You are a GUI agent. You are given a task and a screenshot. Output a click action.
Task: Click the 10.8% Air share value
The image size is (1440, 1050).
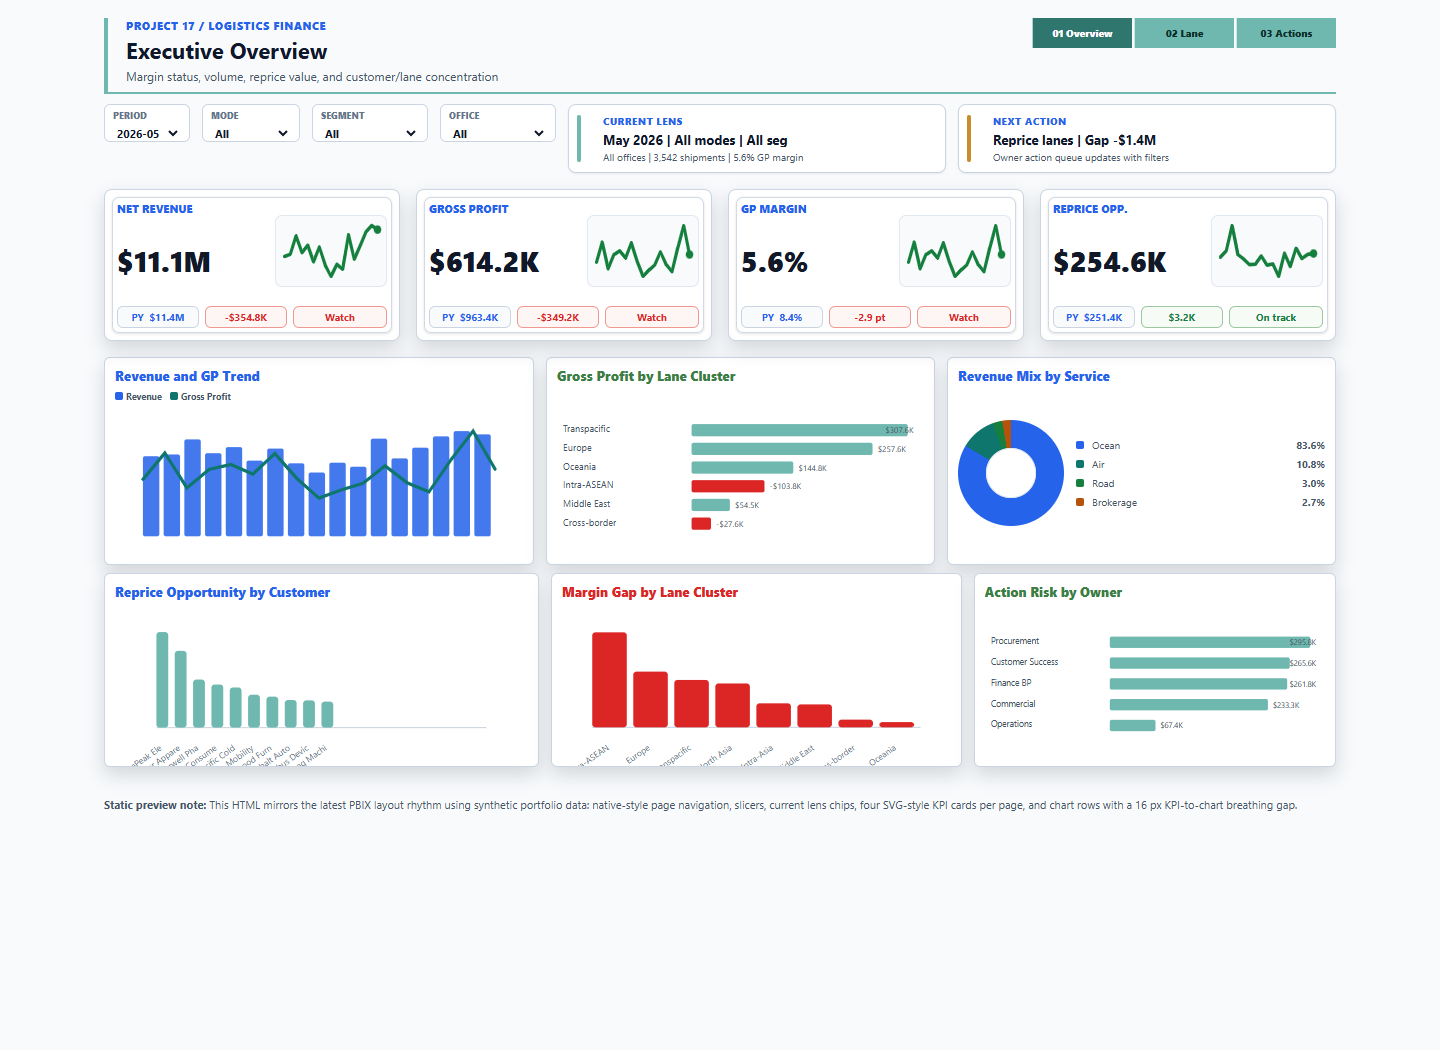point(1310,464)
